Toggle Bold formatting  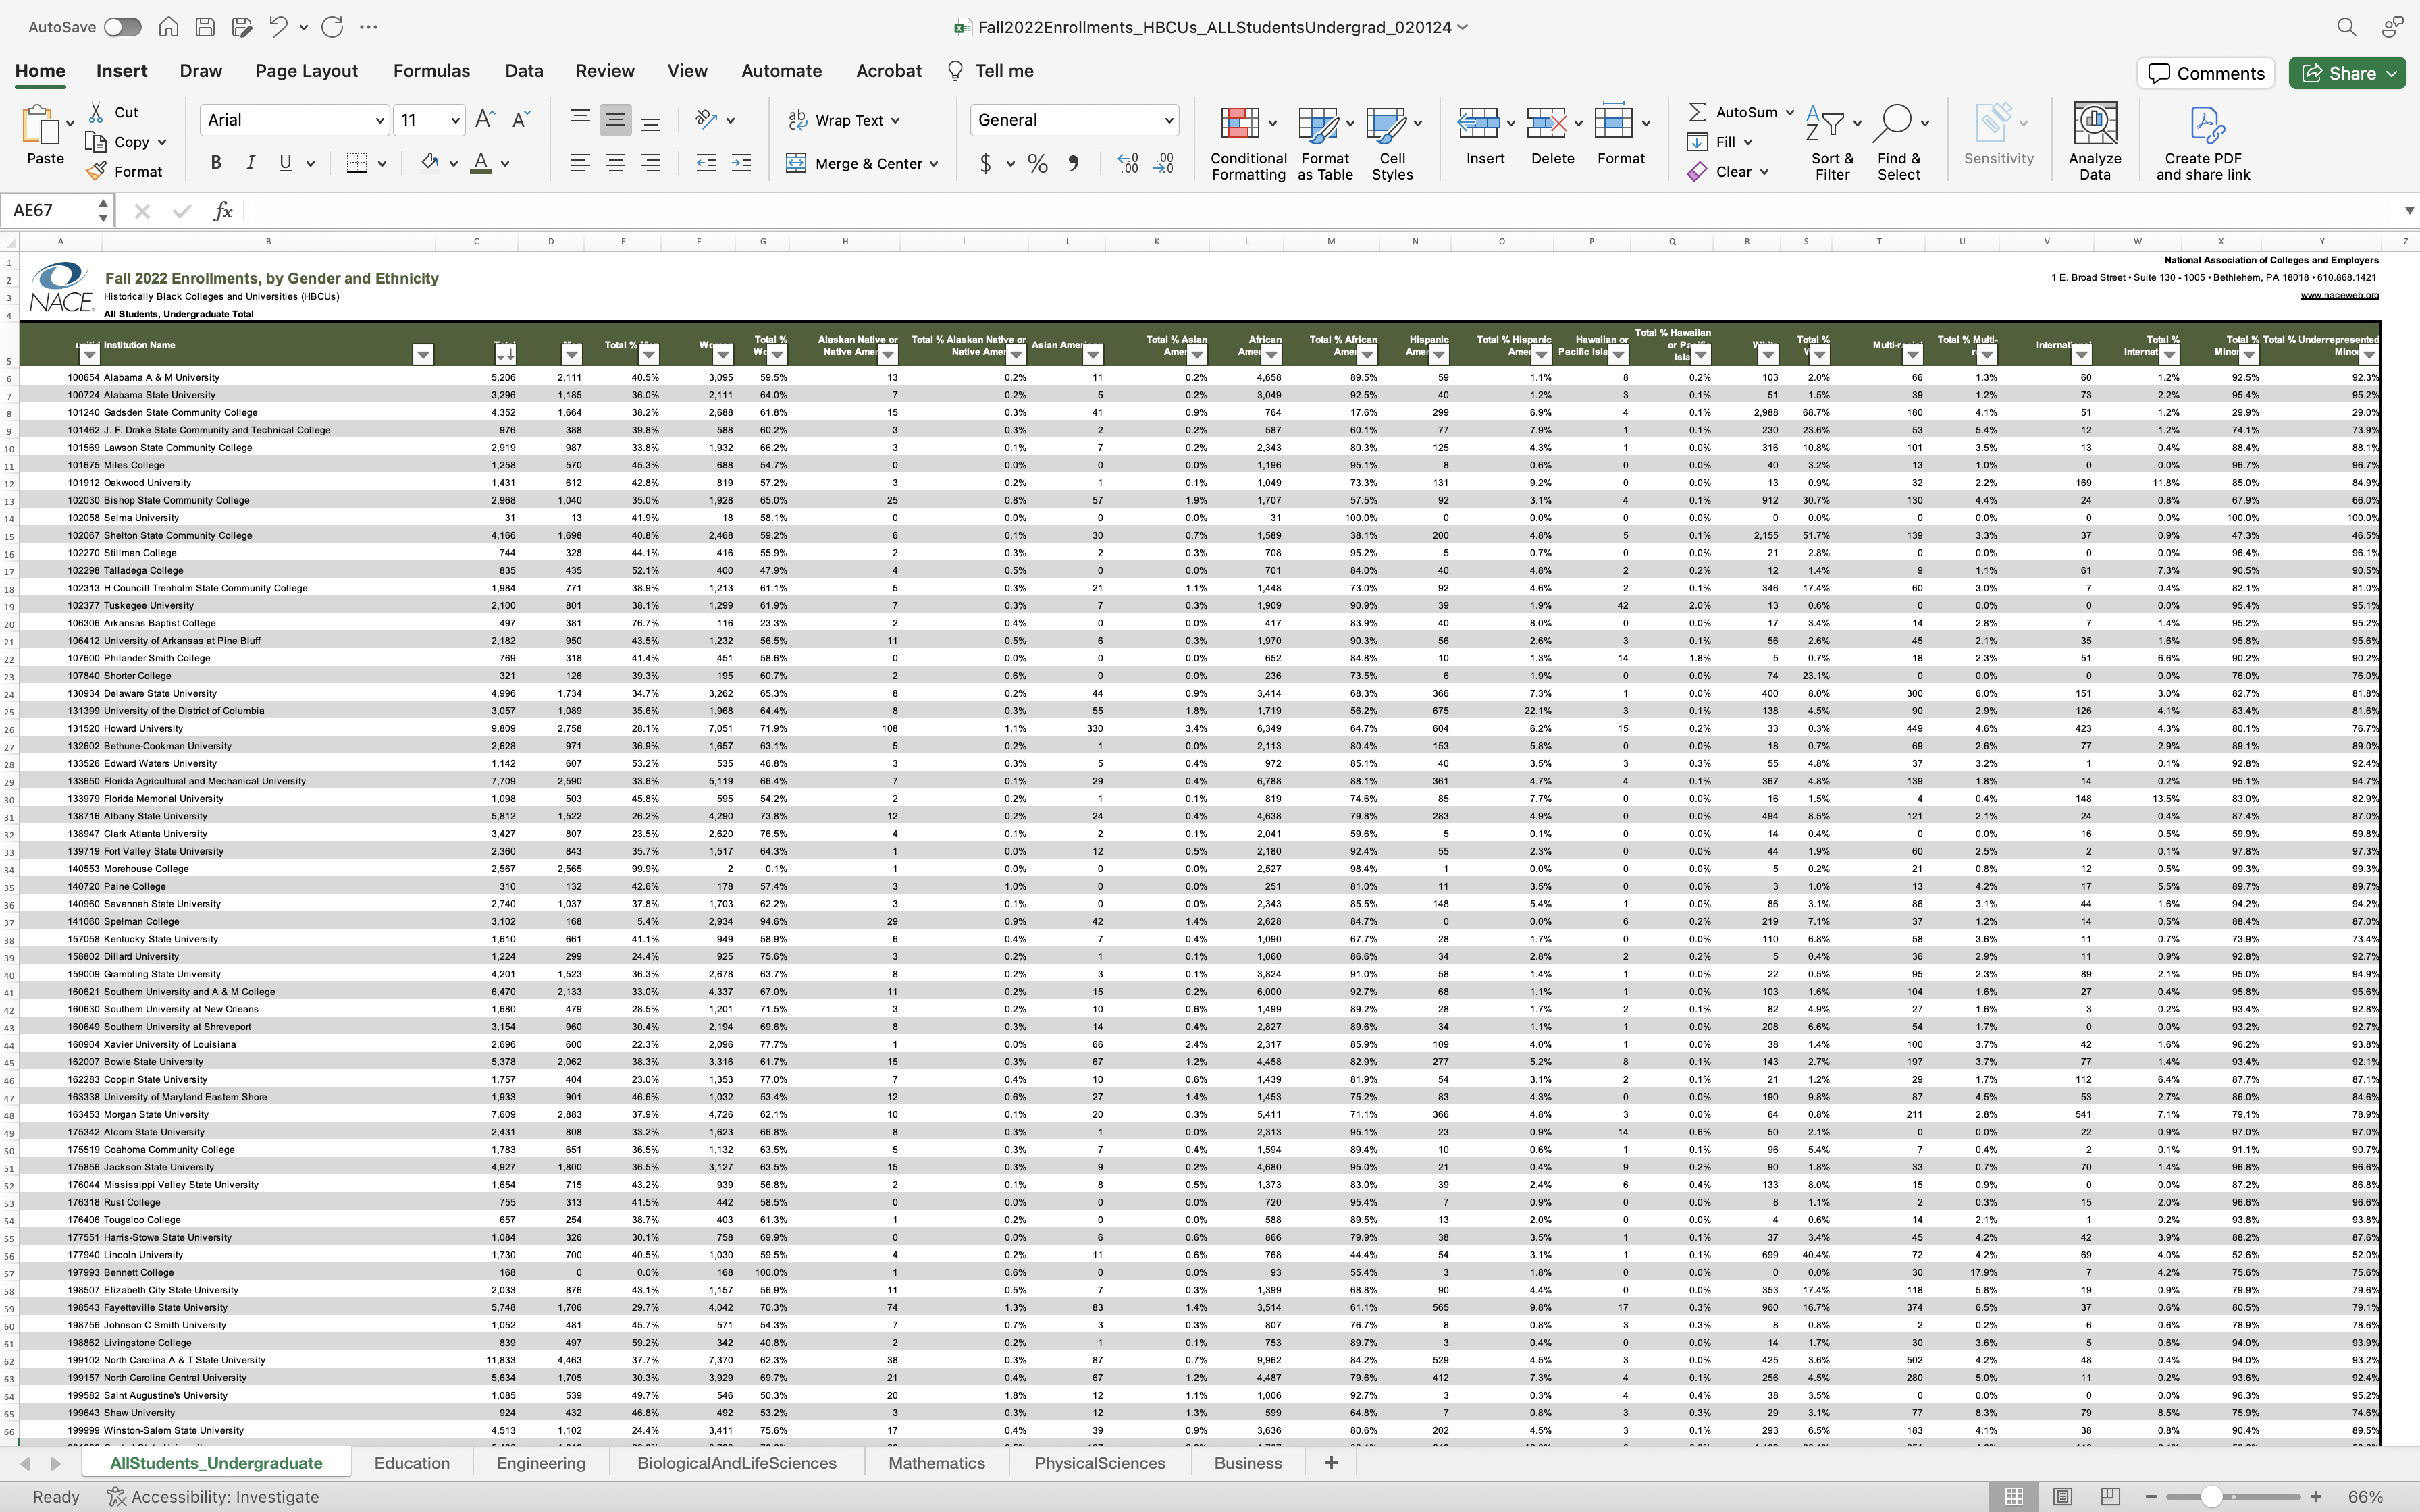click(216, 163)
